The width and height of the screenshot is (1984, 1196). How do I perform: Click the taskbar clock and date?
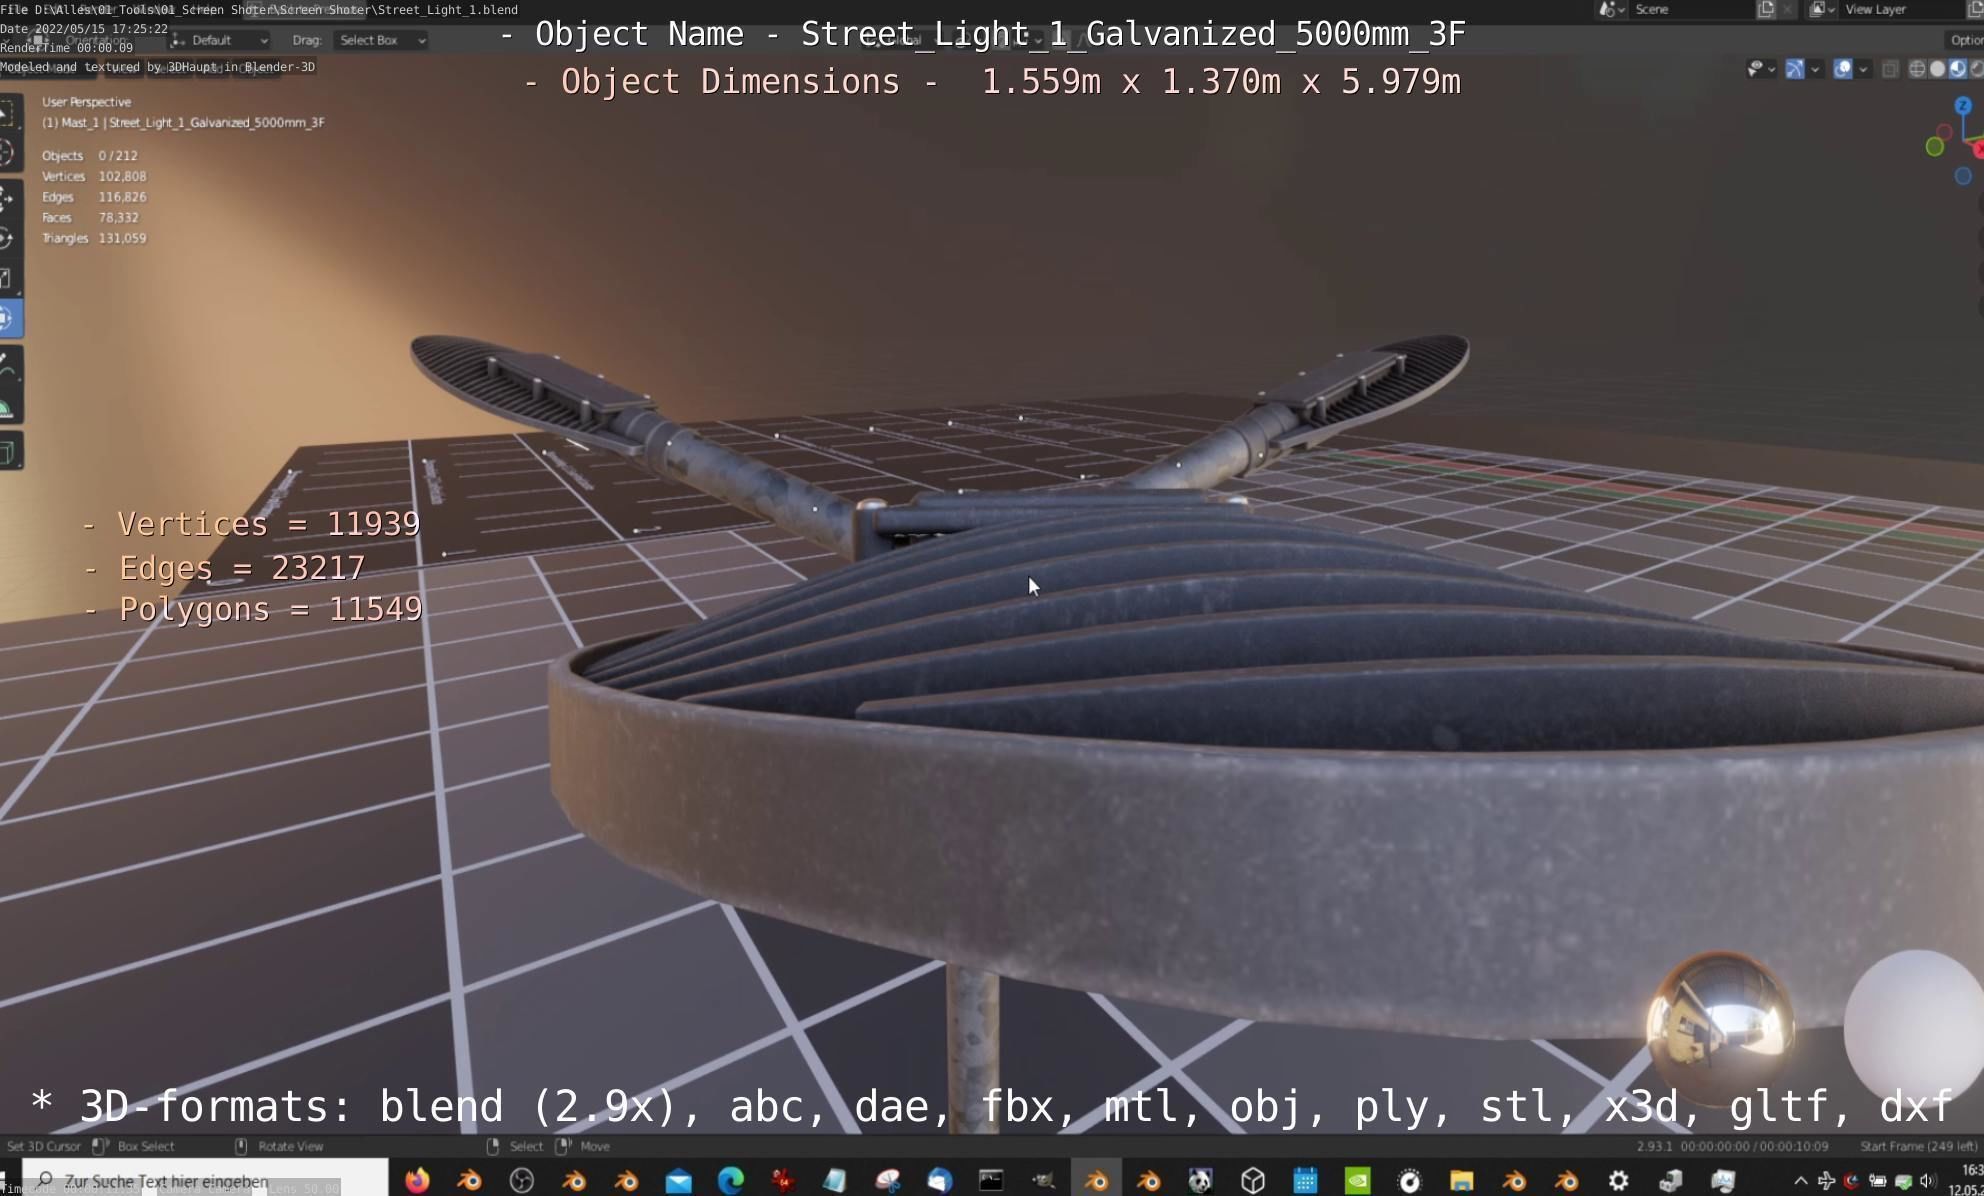point(1968,1180)
